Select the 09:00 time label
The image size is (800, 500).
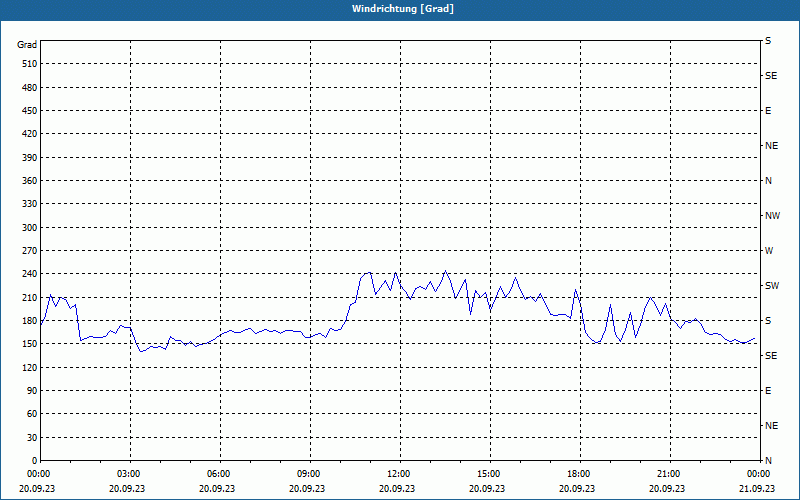pyautogui.click(x=310, y=474)
